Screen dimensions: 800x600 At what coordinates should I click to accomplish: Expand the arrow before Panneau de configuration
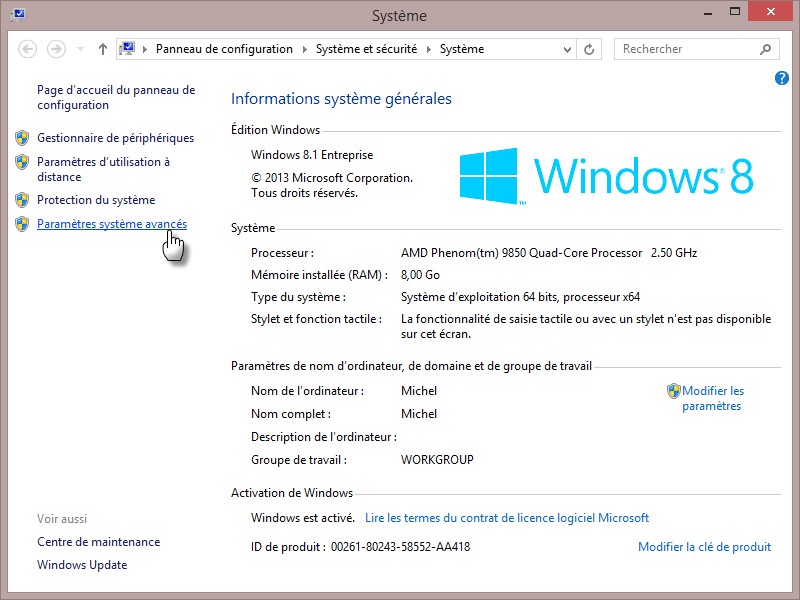[145, 49]
